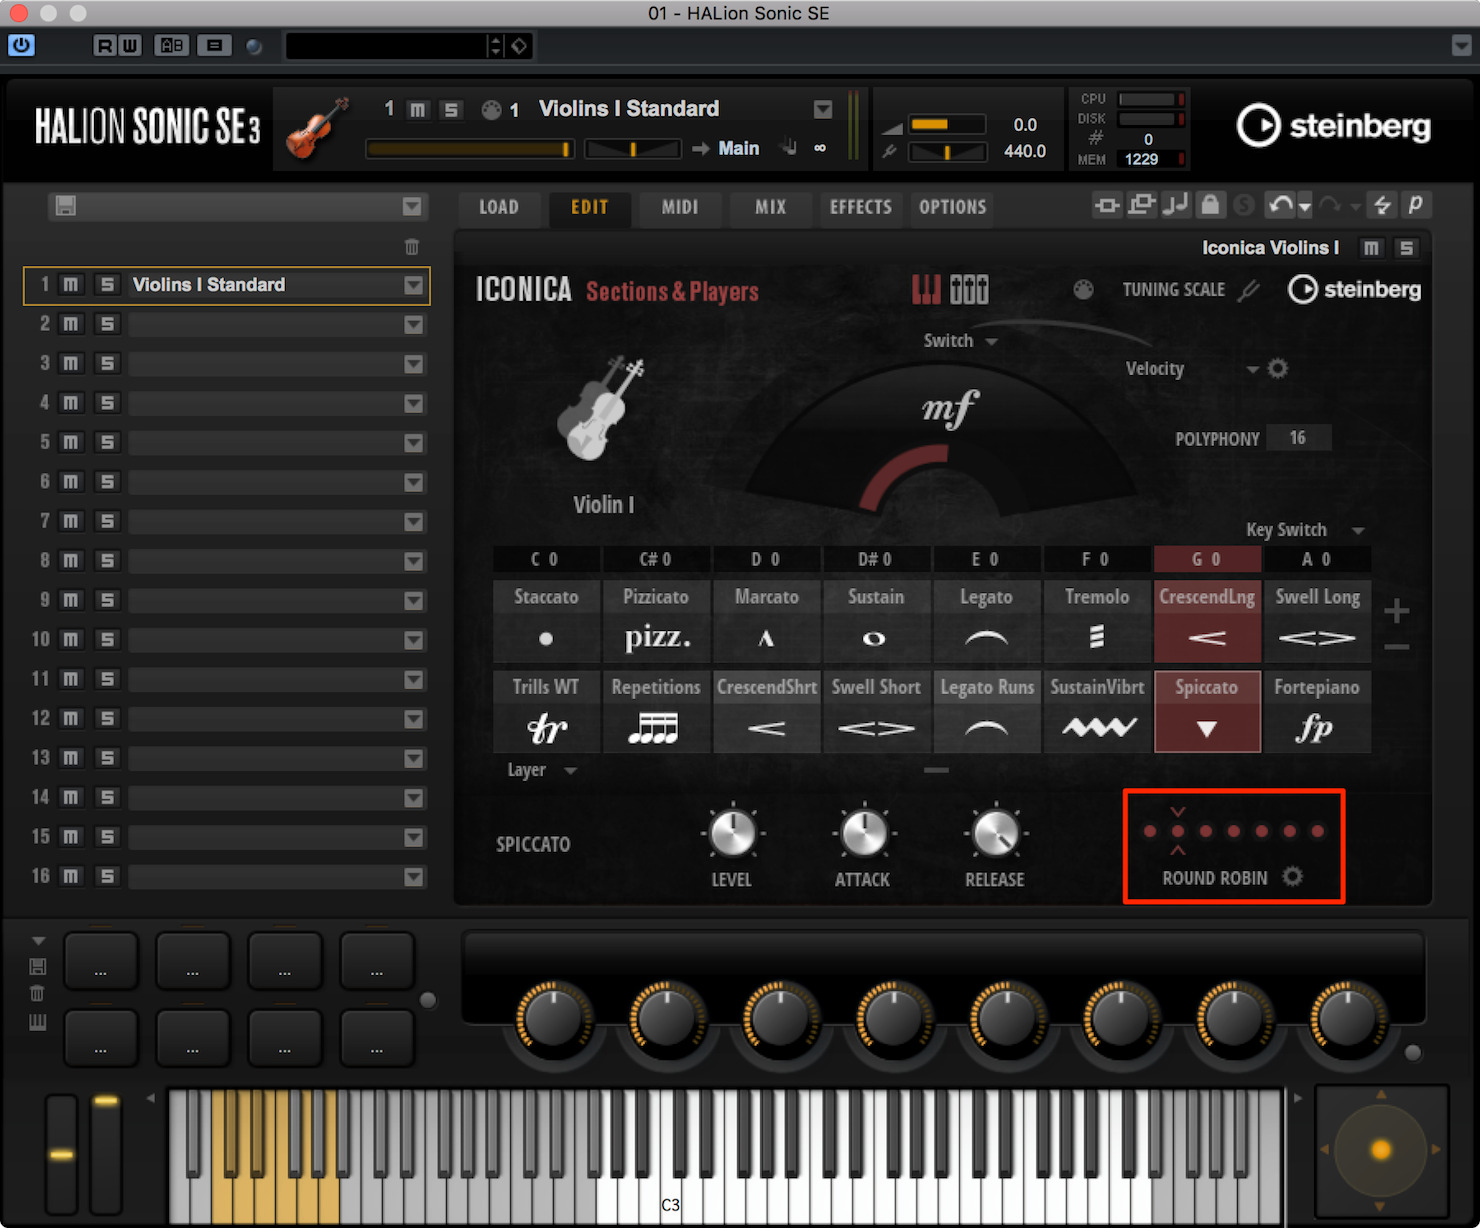1480x1228 pixels.
Task: Mute the Iconica Violins I layer
Action: coord(1371,248)
